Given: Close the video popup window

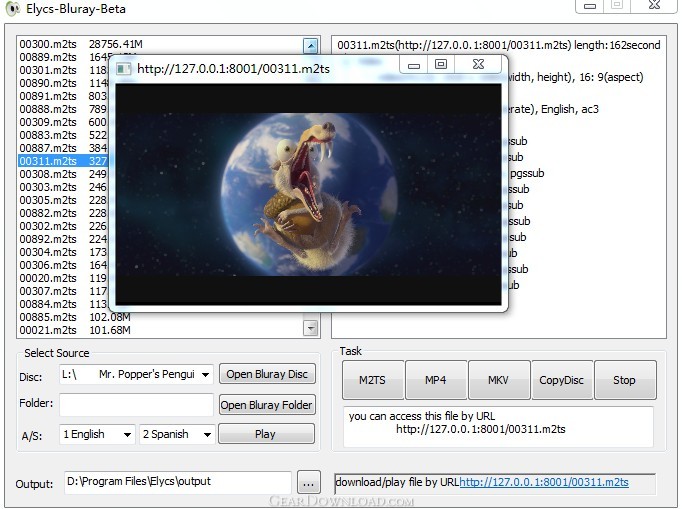Looking at the screenshot, I should (x=478, y=65).
